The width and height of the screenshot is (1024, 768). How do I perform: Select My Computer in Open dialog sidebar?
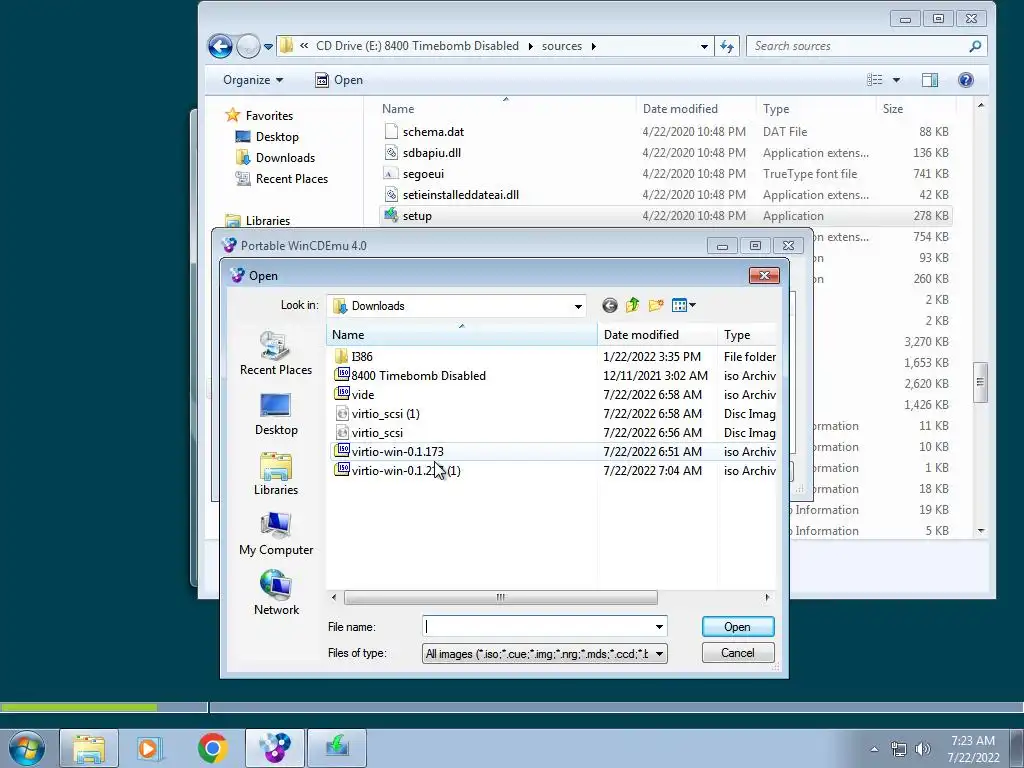(276, 534)
